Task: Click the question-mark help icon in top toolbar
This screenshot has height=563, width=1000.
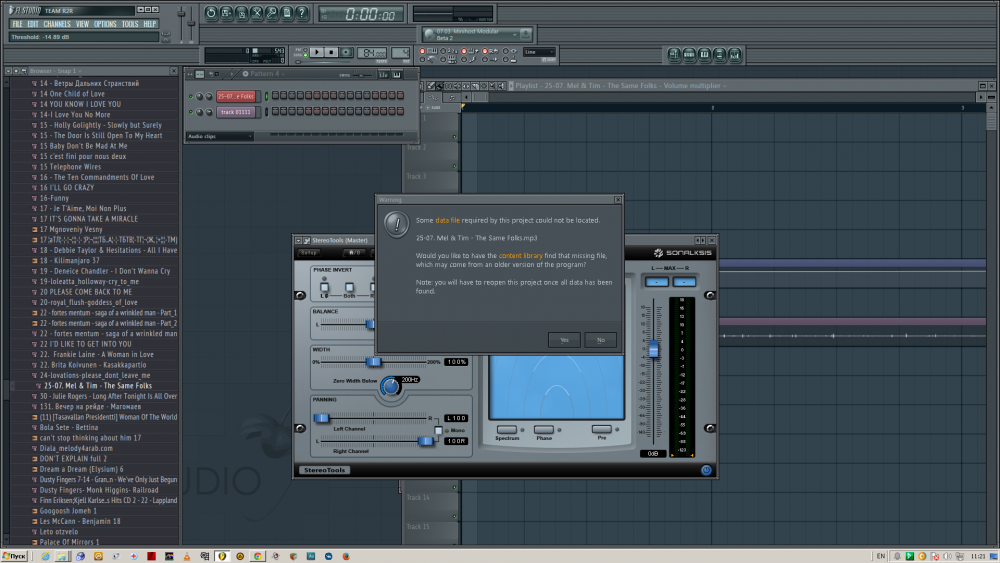Action: 302,13
